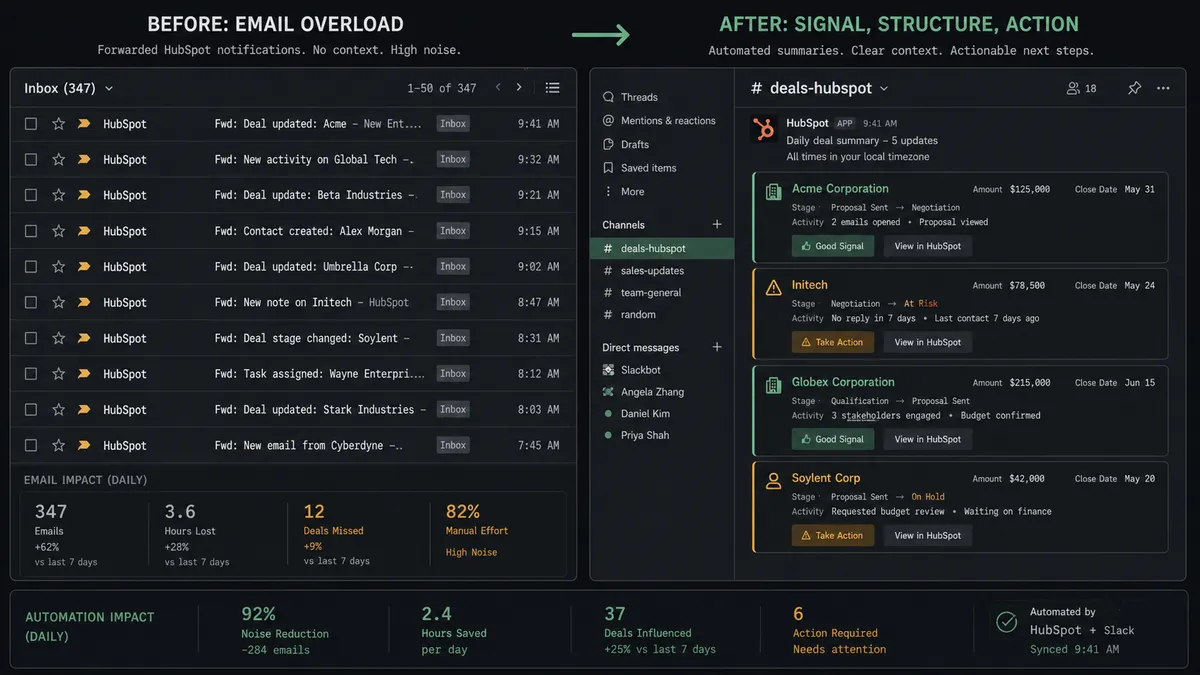The width and height of the screenshot is (1200, 675).
Task: Select checkbox for 'Task assigned: Wayne Enterpri' email
Action: 31,374
